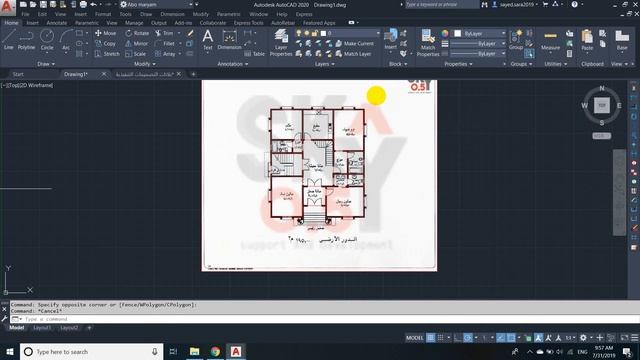Open the Dimension menu

(x=172, y=14)
